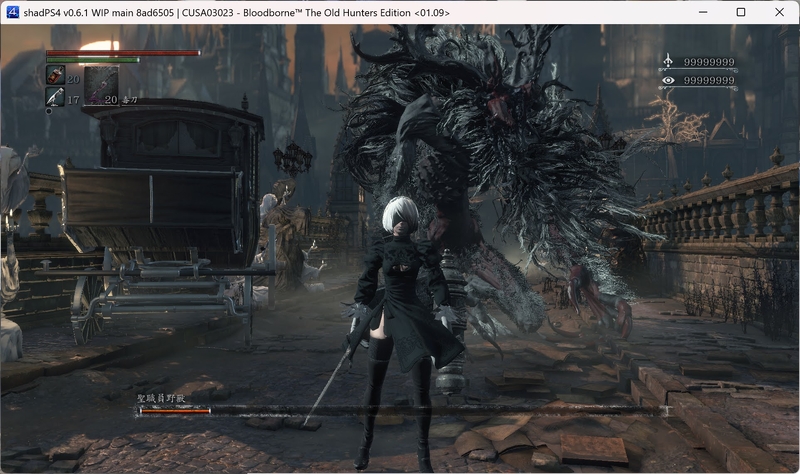Click the quick item quantity 20

[111, 100]
